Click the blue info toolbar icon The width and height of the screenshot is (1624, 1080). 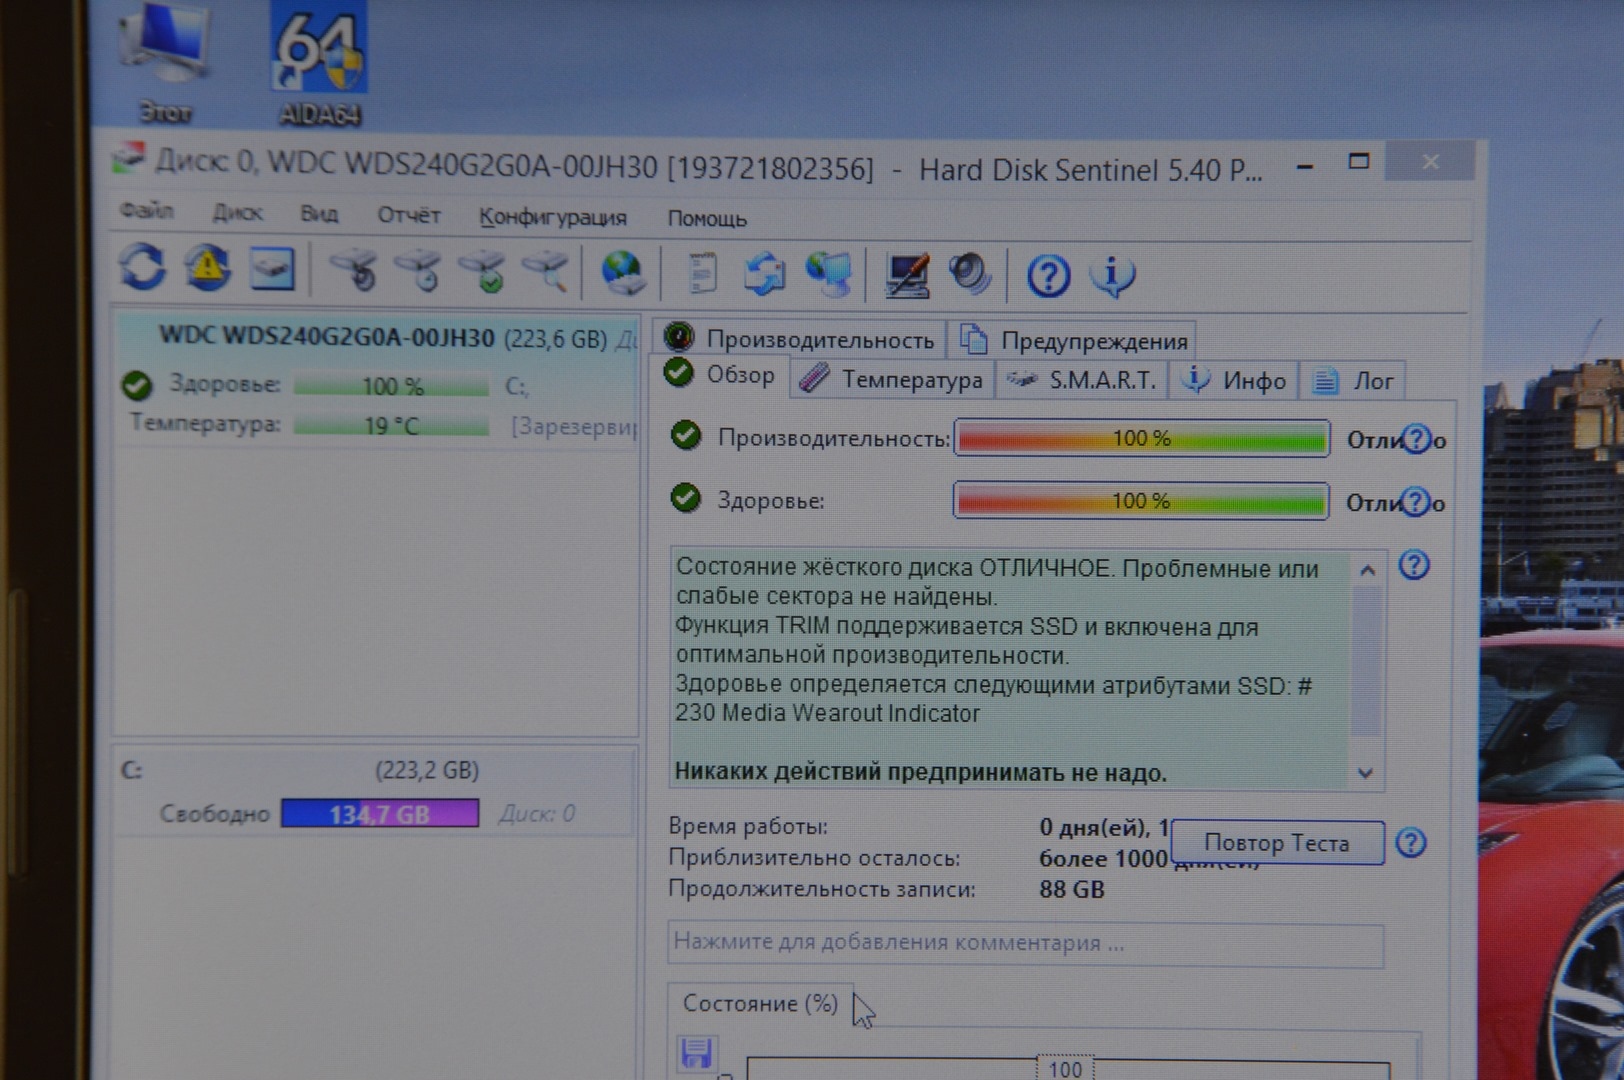tap(1112, 276)
